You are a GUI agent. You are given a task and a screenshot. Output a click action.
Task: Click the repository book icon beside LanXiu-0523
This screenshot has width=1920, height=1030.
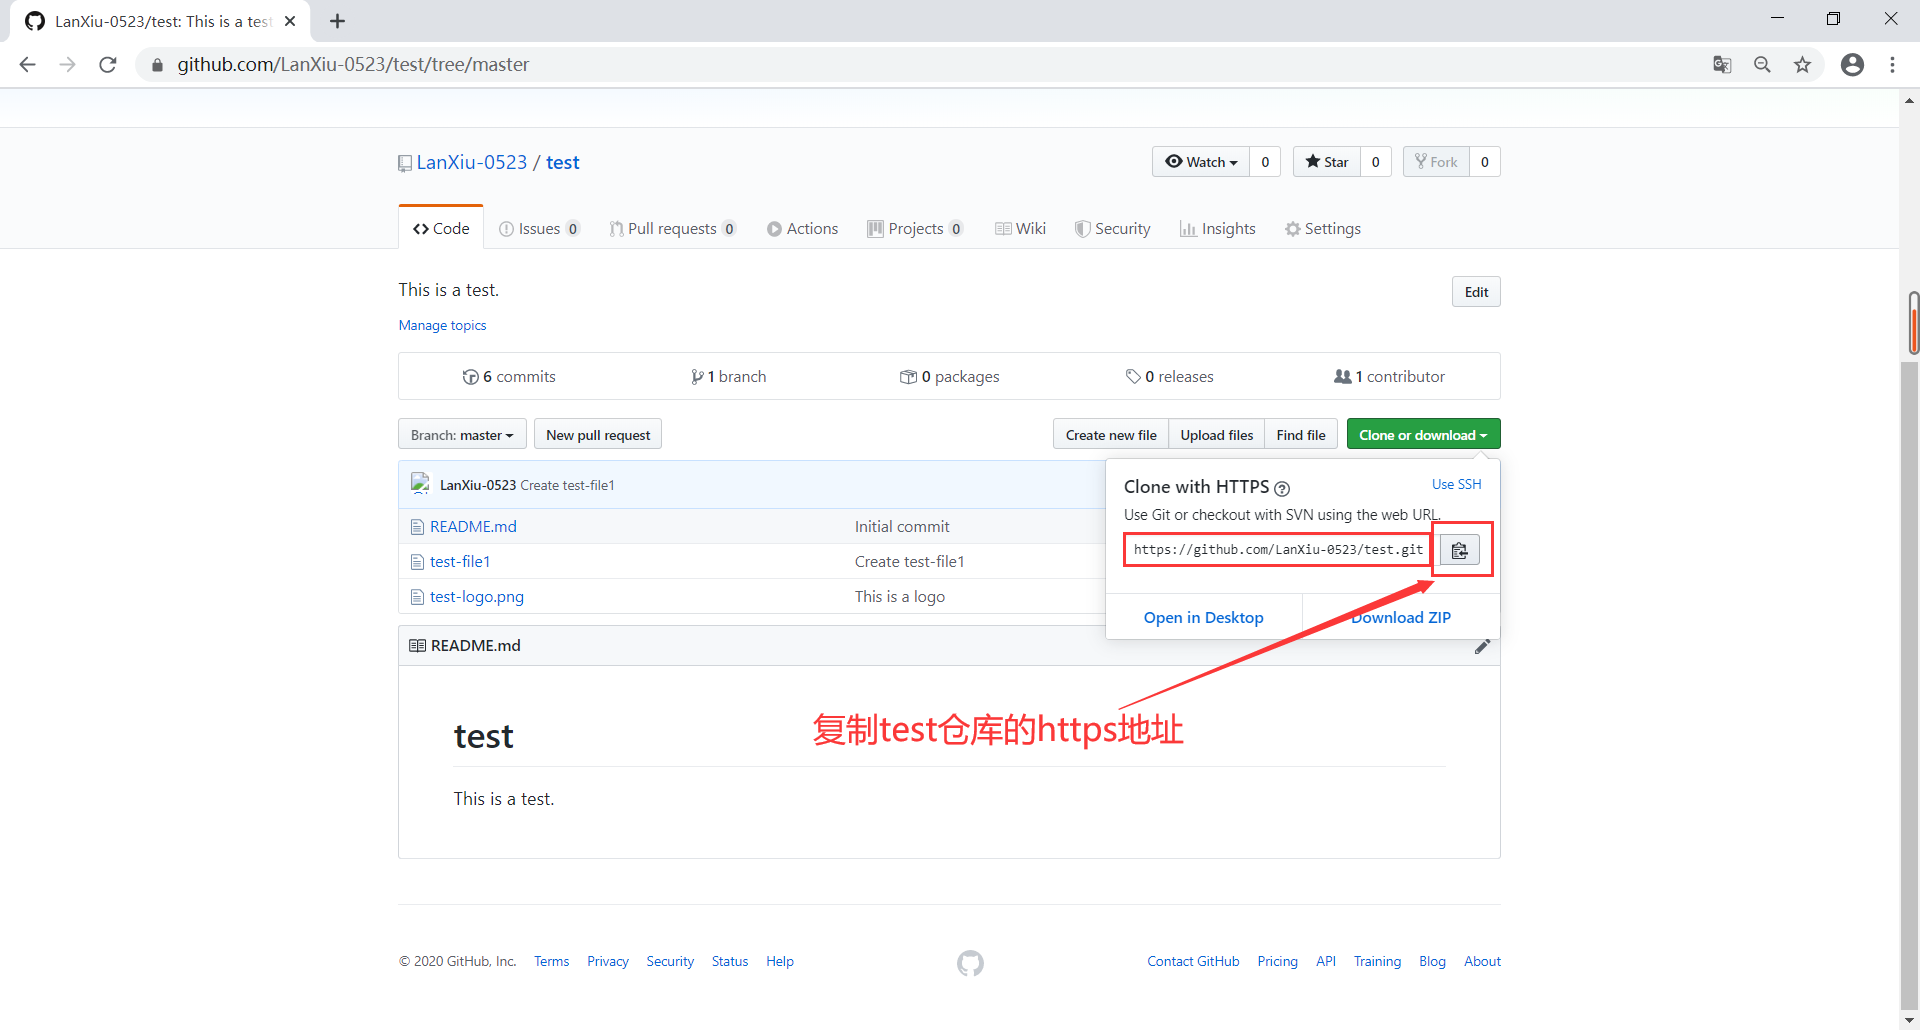(x=404, y=162)
